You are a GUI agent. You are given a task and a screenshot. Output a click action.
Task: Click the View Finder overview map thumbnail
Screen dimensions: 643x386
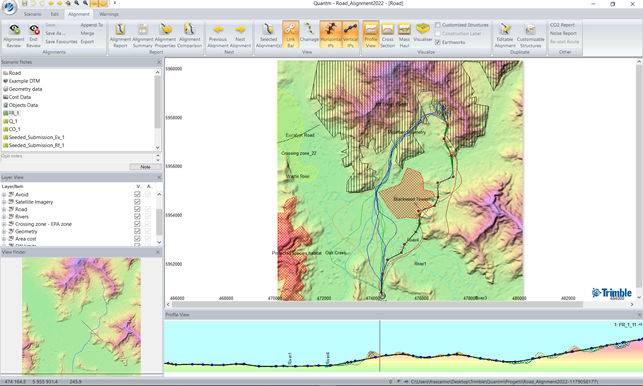[x=81, y=315]
